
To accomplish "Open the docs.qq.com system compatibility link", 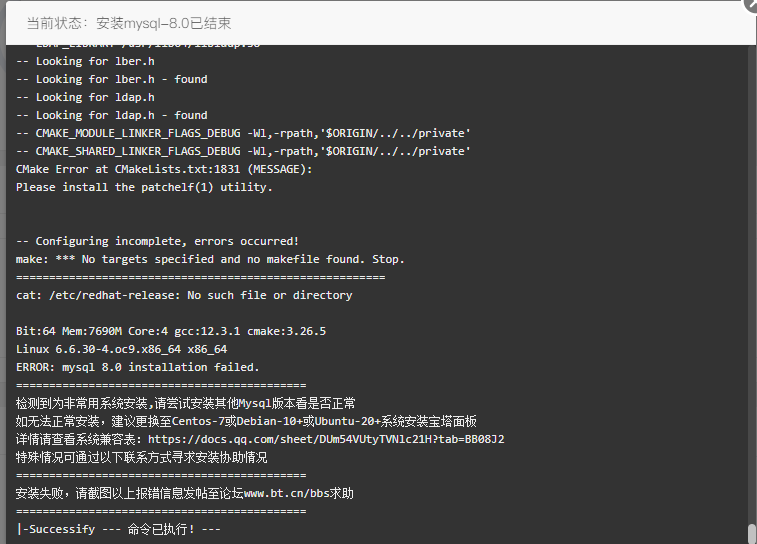I will [x=326, y=439].
